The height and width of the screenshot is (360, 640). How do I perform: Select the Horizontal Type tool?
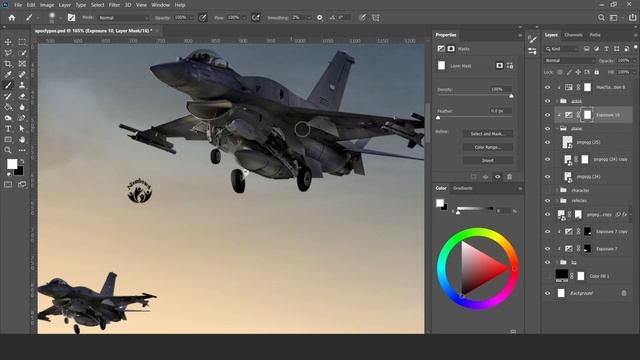(8, 129)
